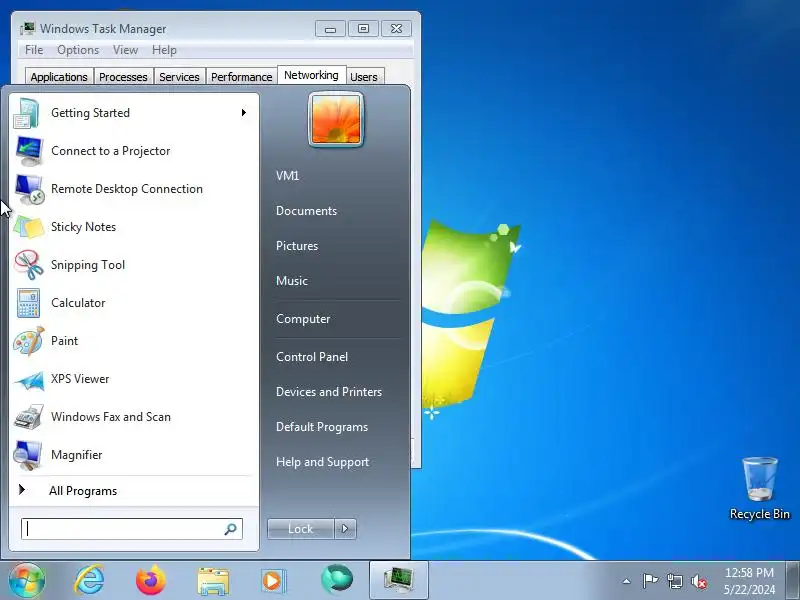This screenshot has width=800, height=600.
Task: Click the user account flower picture
Action: (336, 119)
